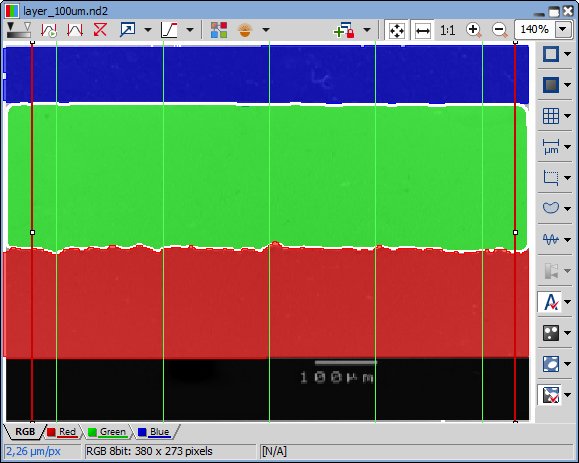This screenshot has width=579, height=463.
Task: Toggle the grid overlay icon
Action: [x=551, y=116]
